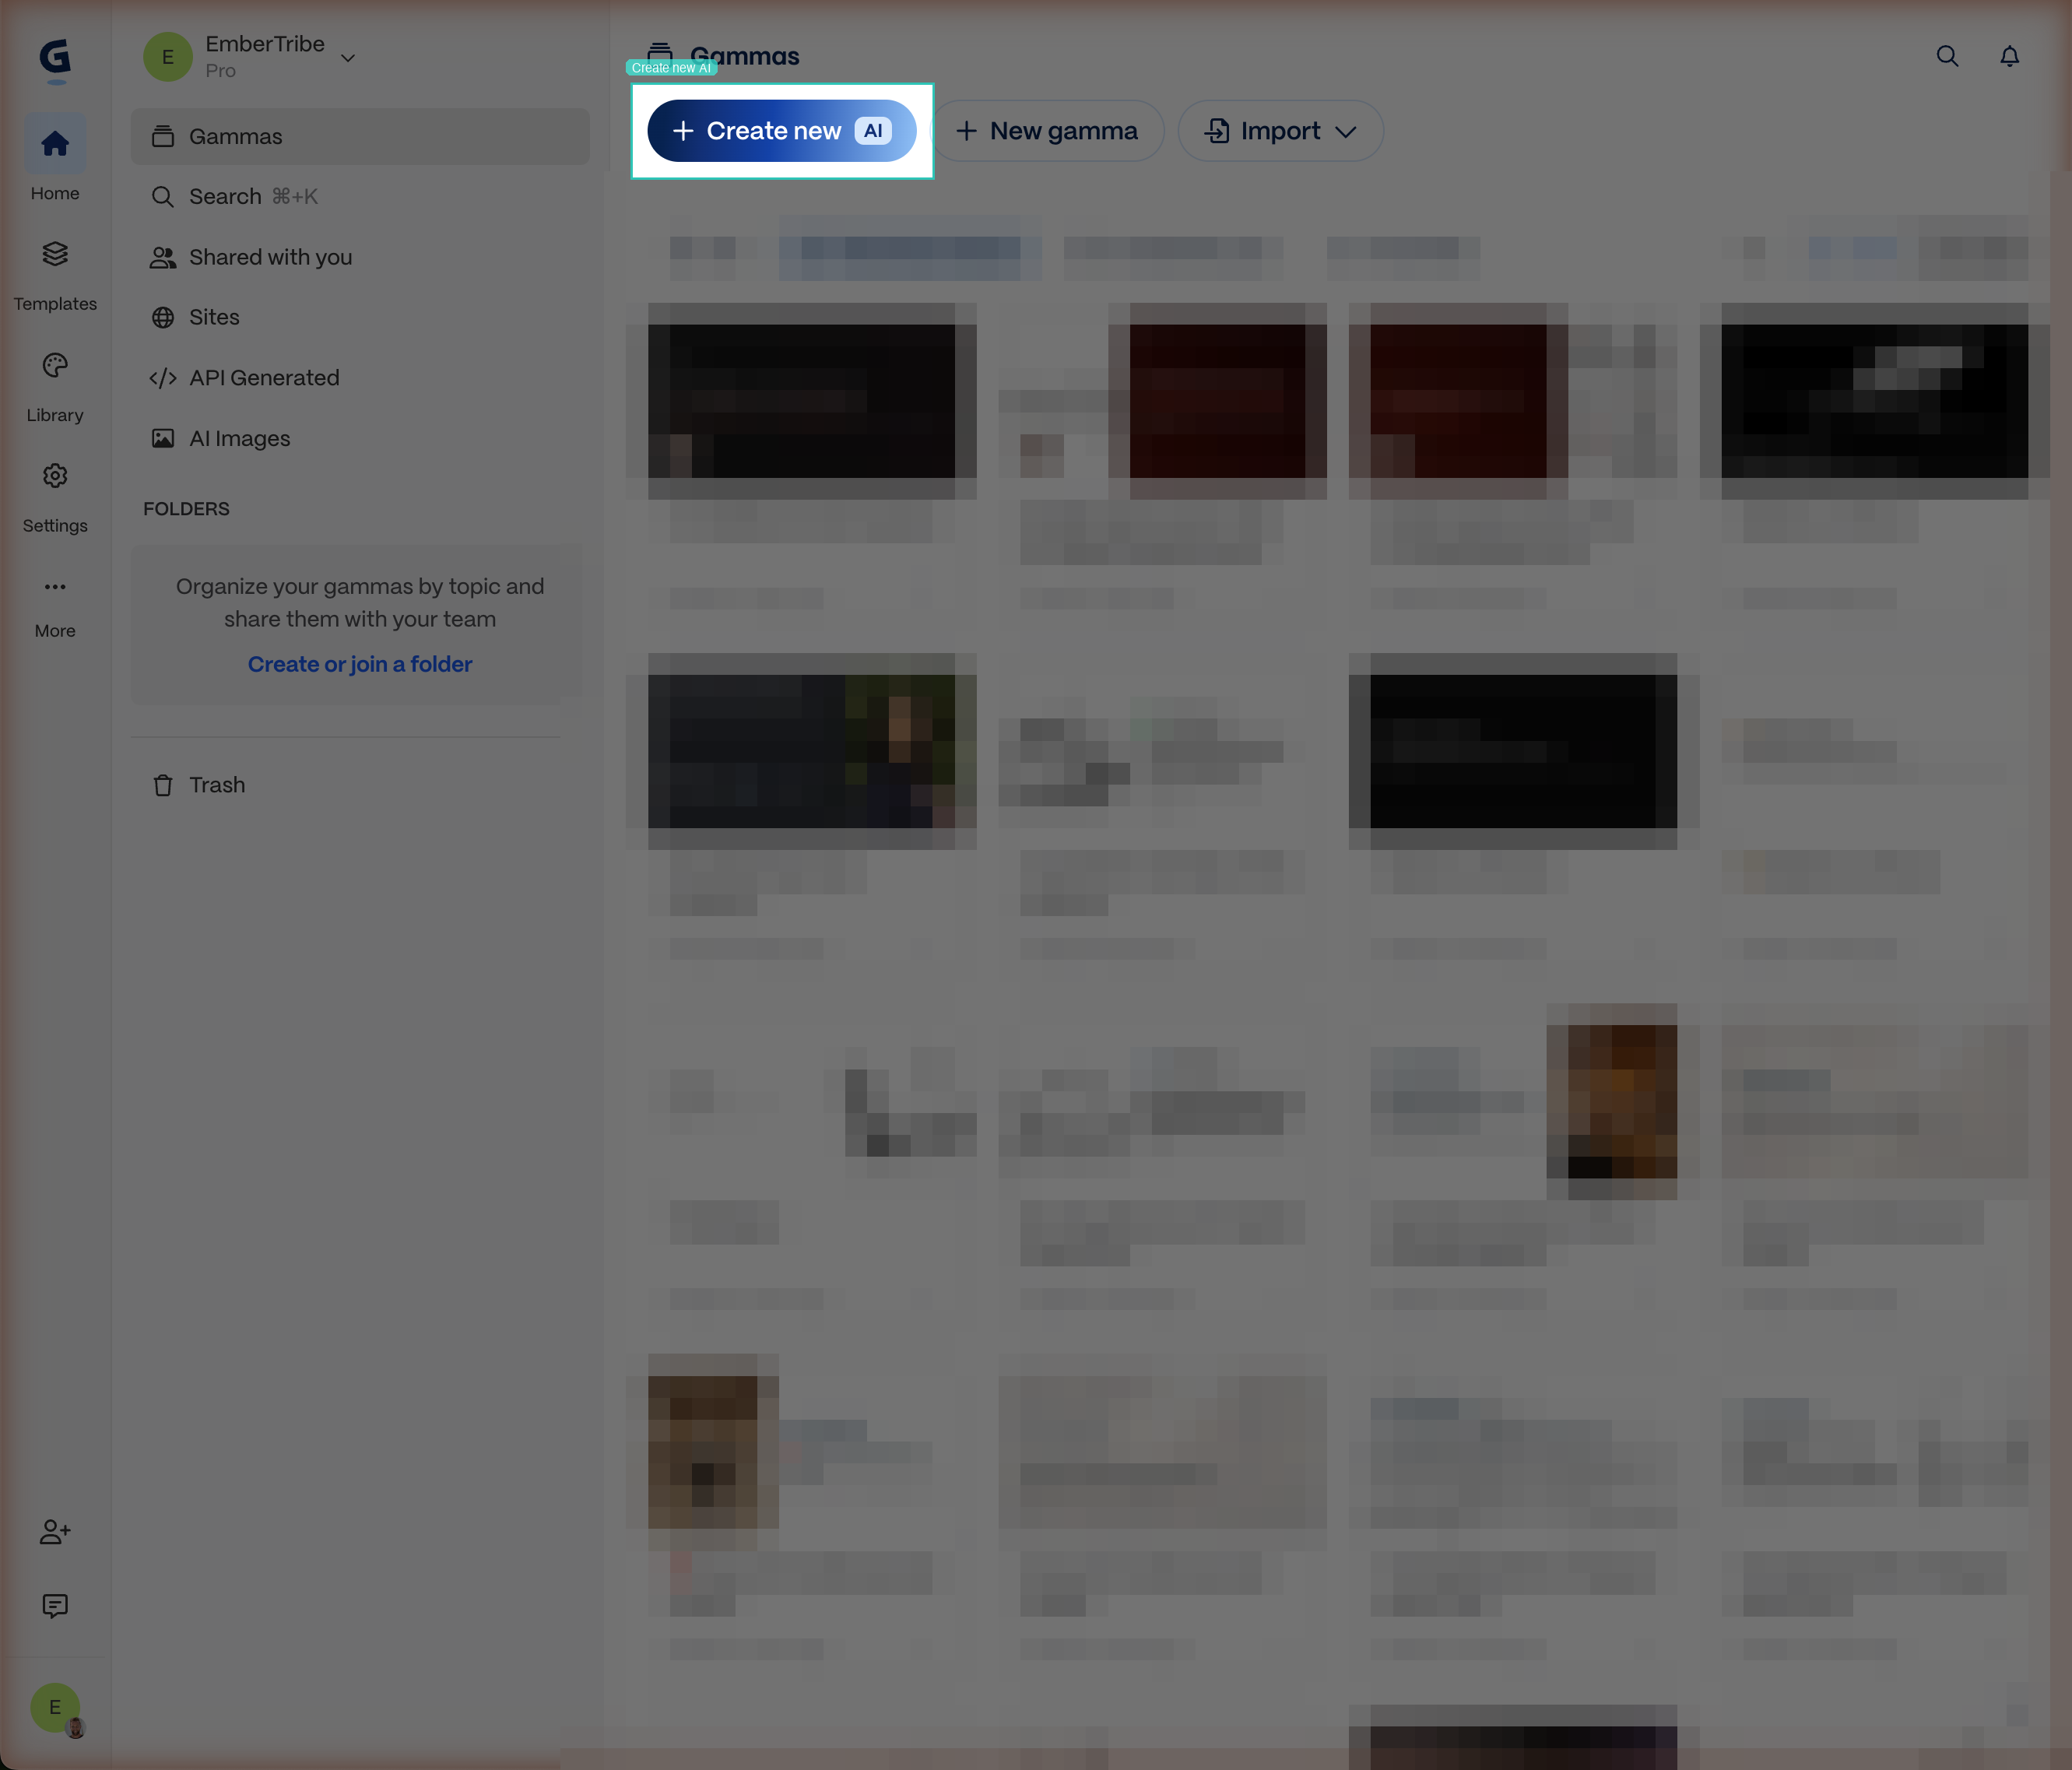Screen dimensions: 2072x1770
Task: Go to API Generated gammas
Action: pyautogui.click(x=264, y=378)
